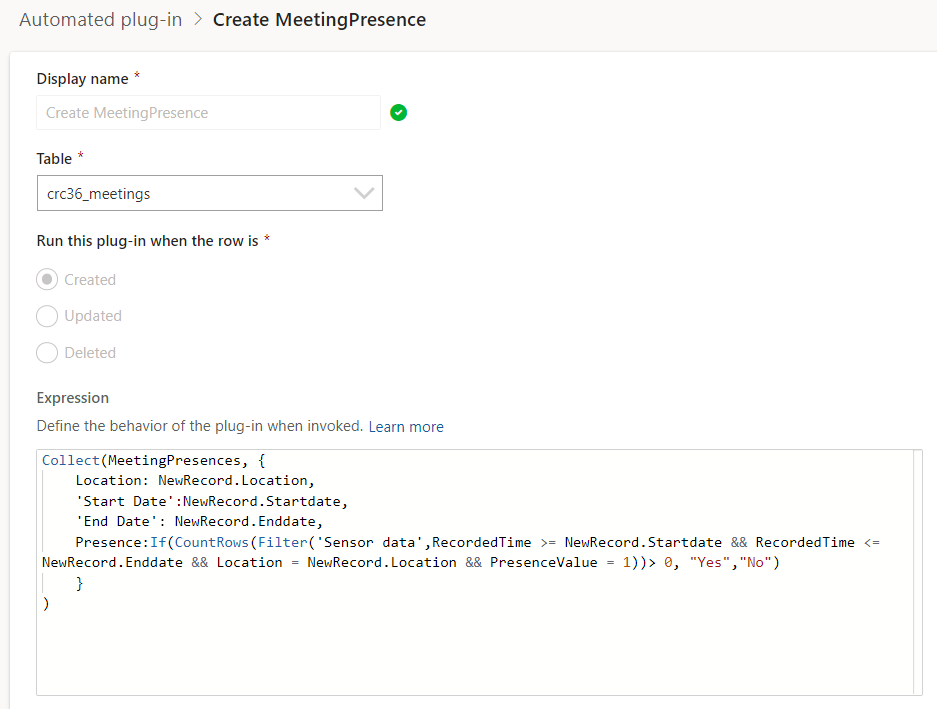The height and width of the screenshot is (709, 937).
Task: Click the breadcrumb chevron separator
Action: point(198,20)
